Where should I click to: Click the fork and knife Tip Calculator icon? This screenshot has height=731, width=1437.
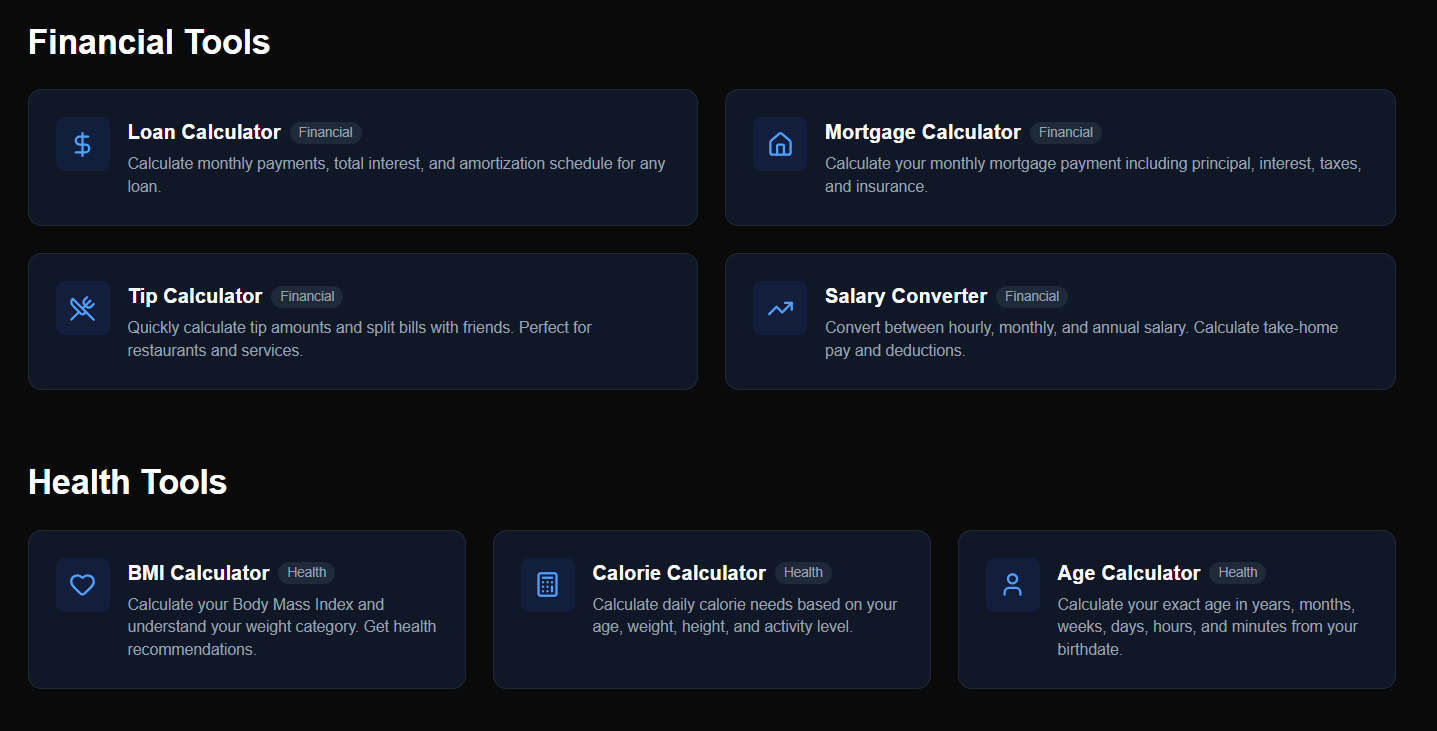82,307
